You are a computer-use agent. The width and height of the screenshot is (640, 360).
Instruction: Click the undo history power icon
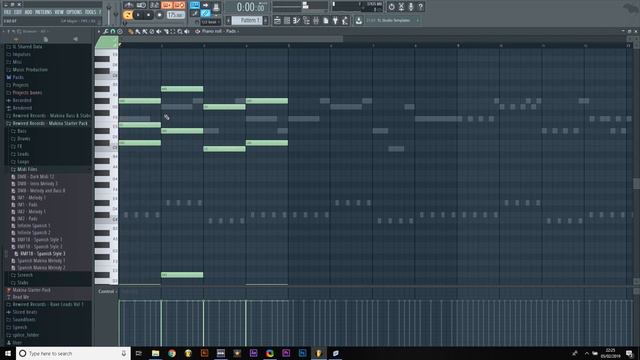[x=391, y=7]
